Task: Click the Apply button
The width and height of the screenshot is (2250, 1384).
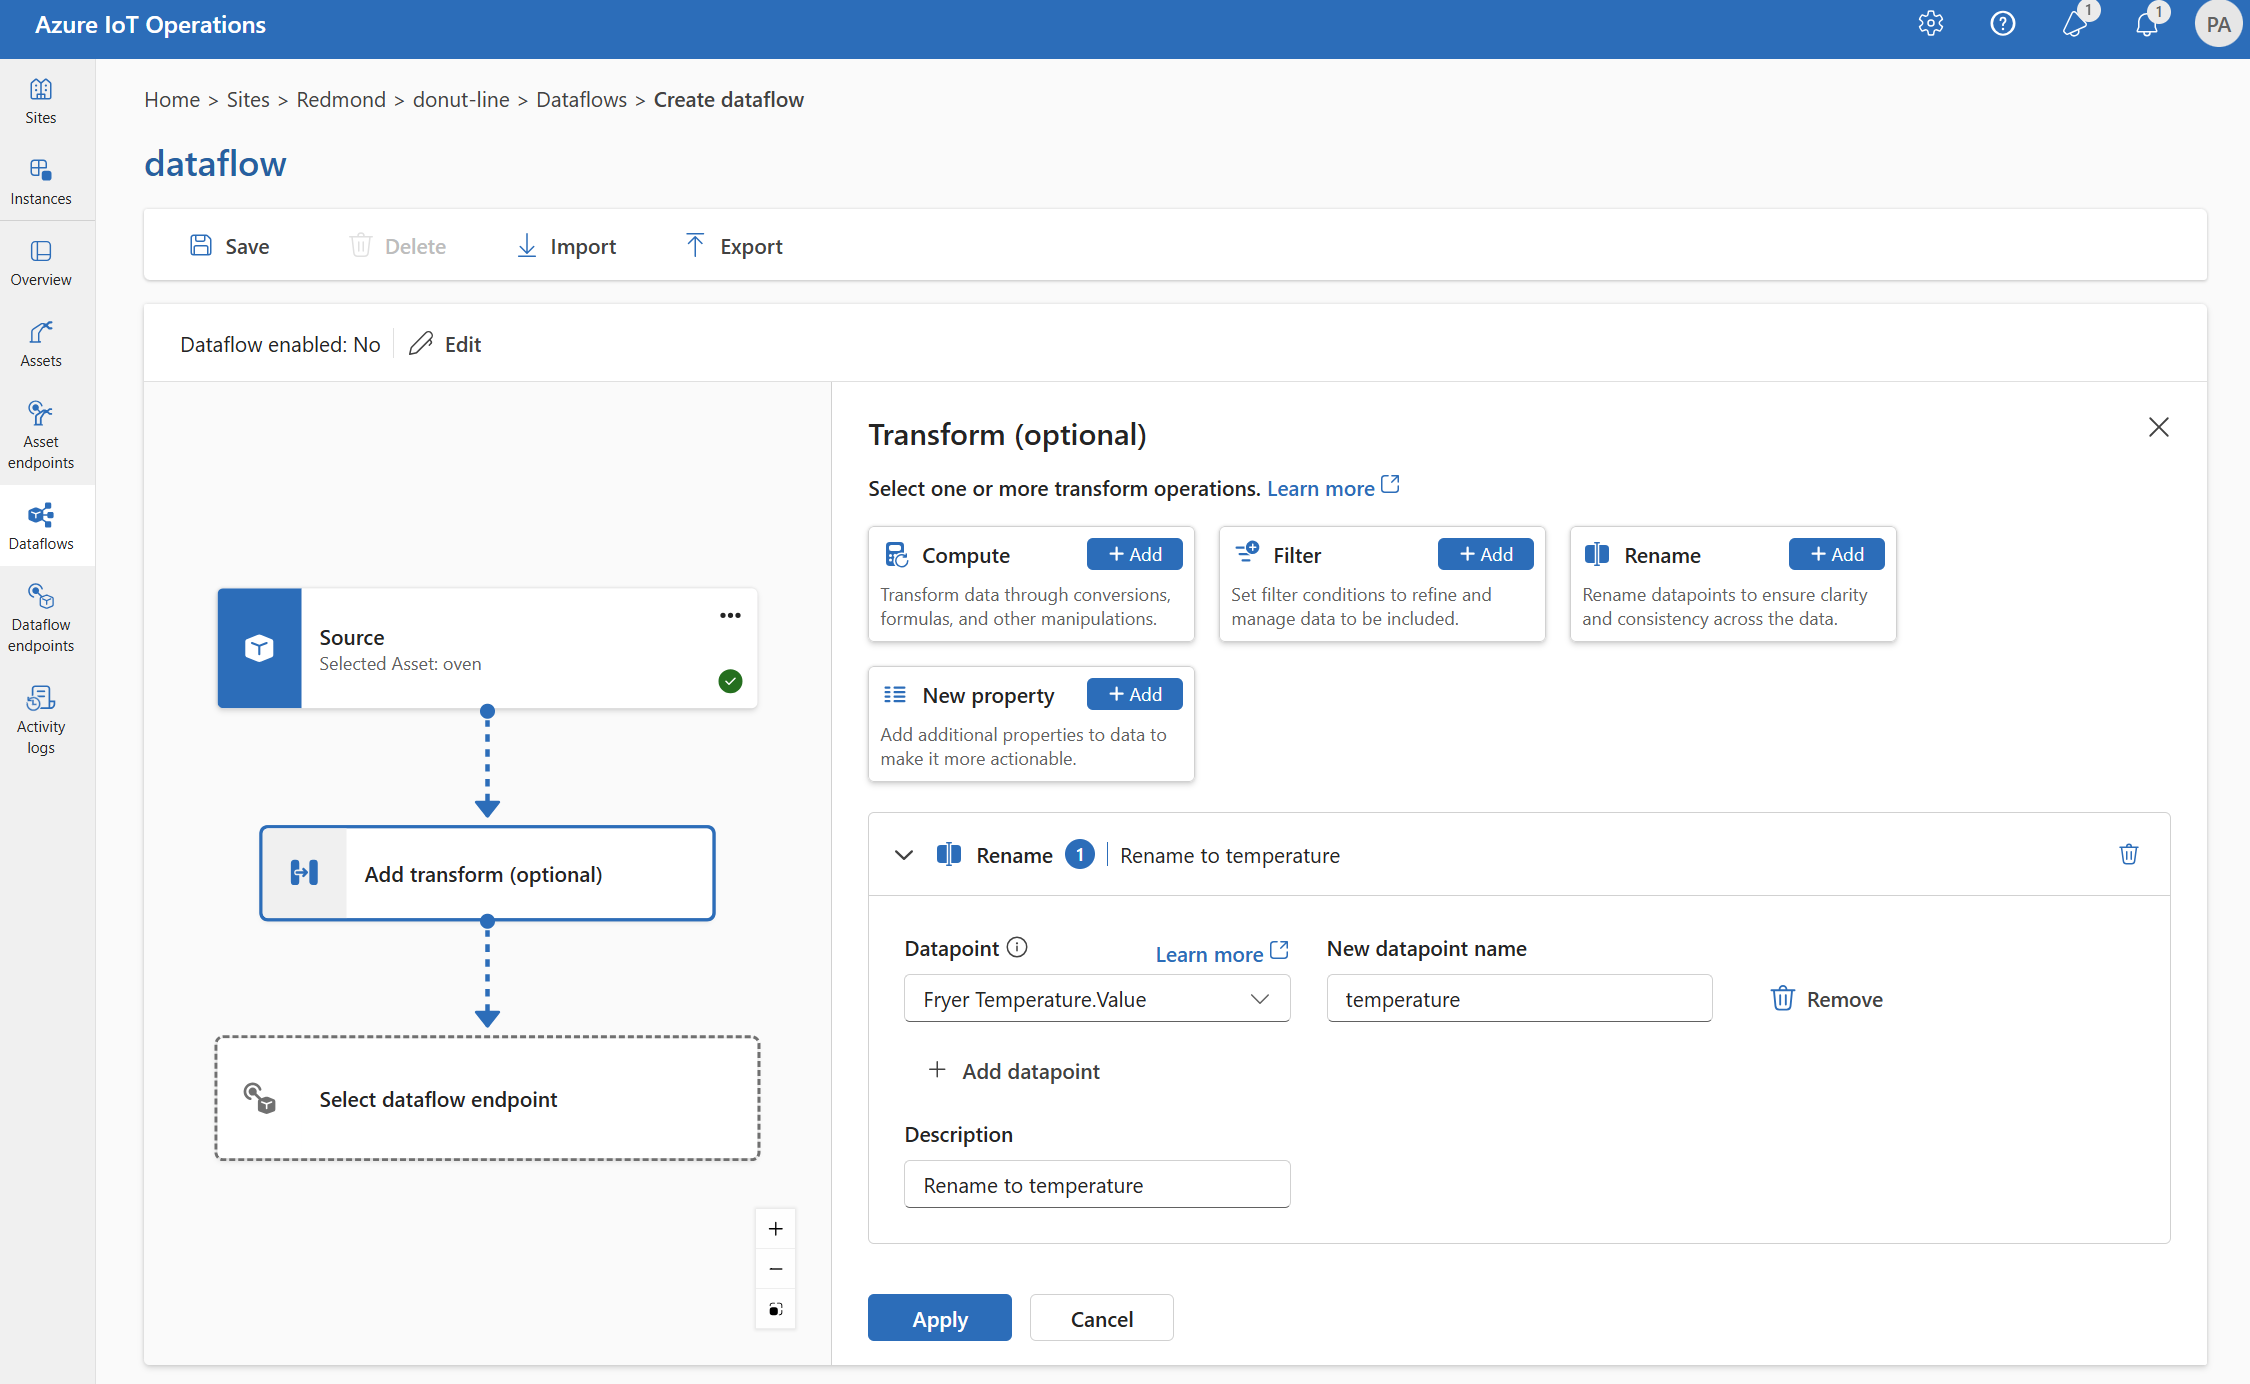Action: pos(939,1316)
